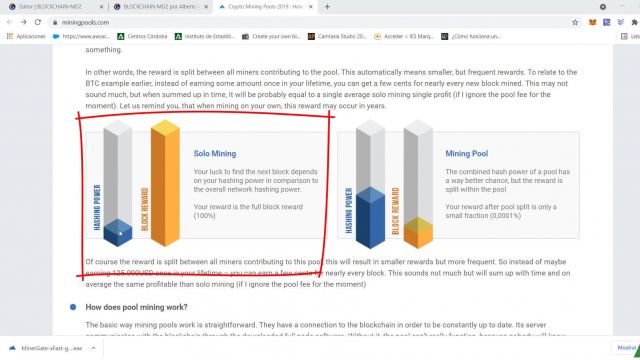Click the Mining Pool blue hashing power bar
This screenshot has height=360, width=640.
370,217
